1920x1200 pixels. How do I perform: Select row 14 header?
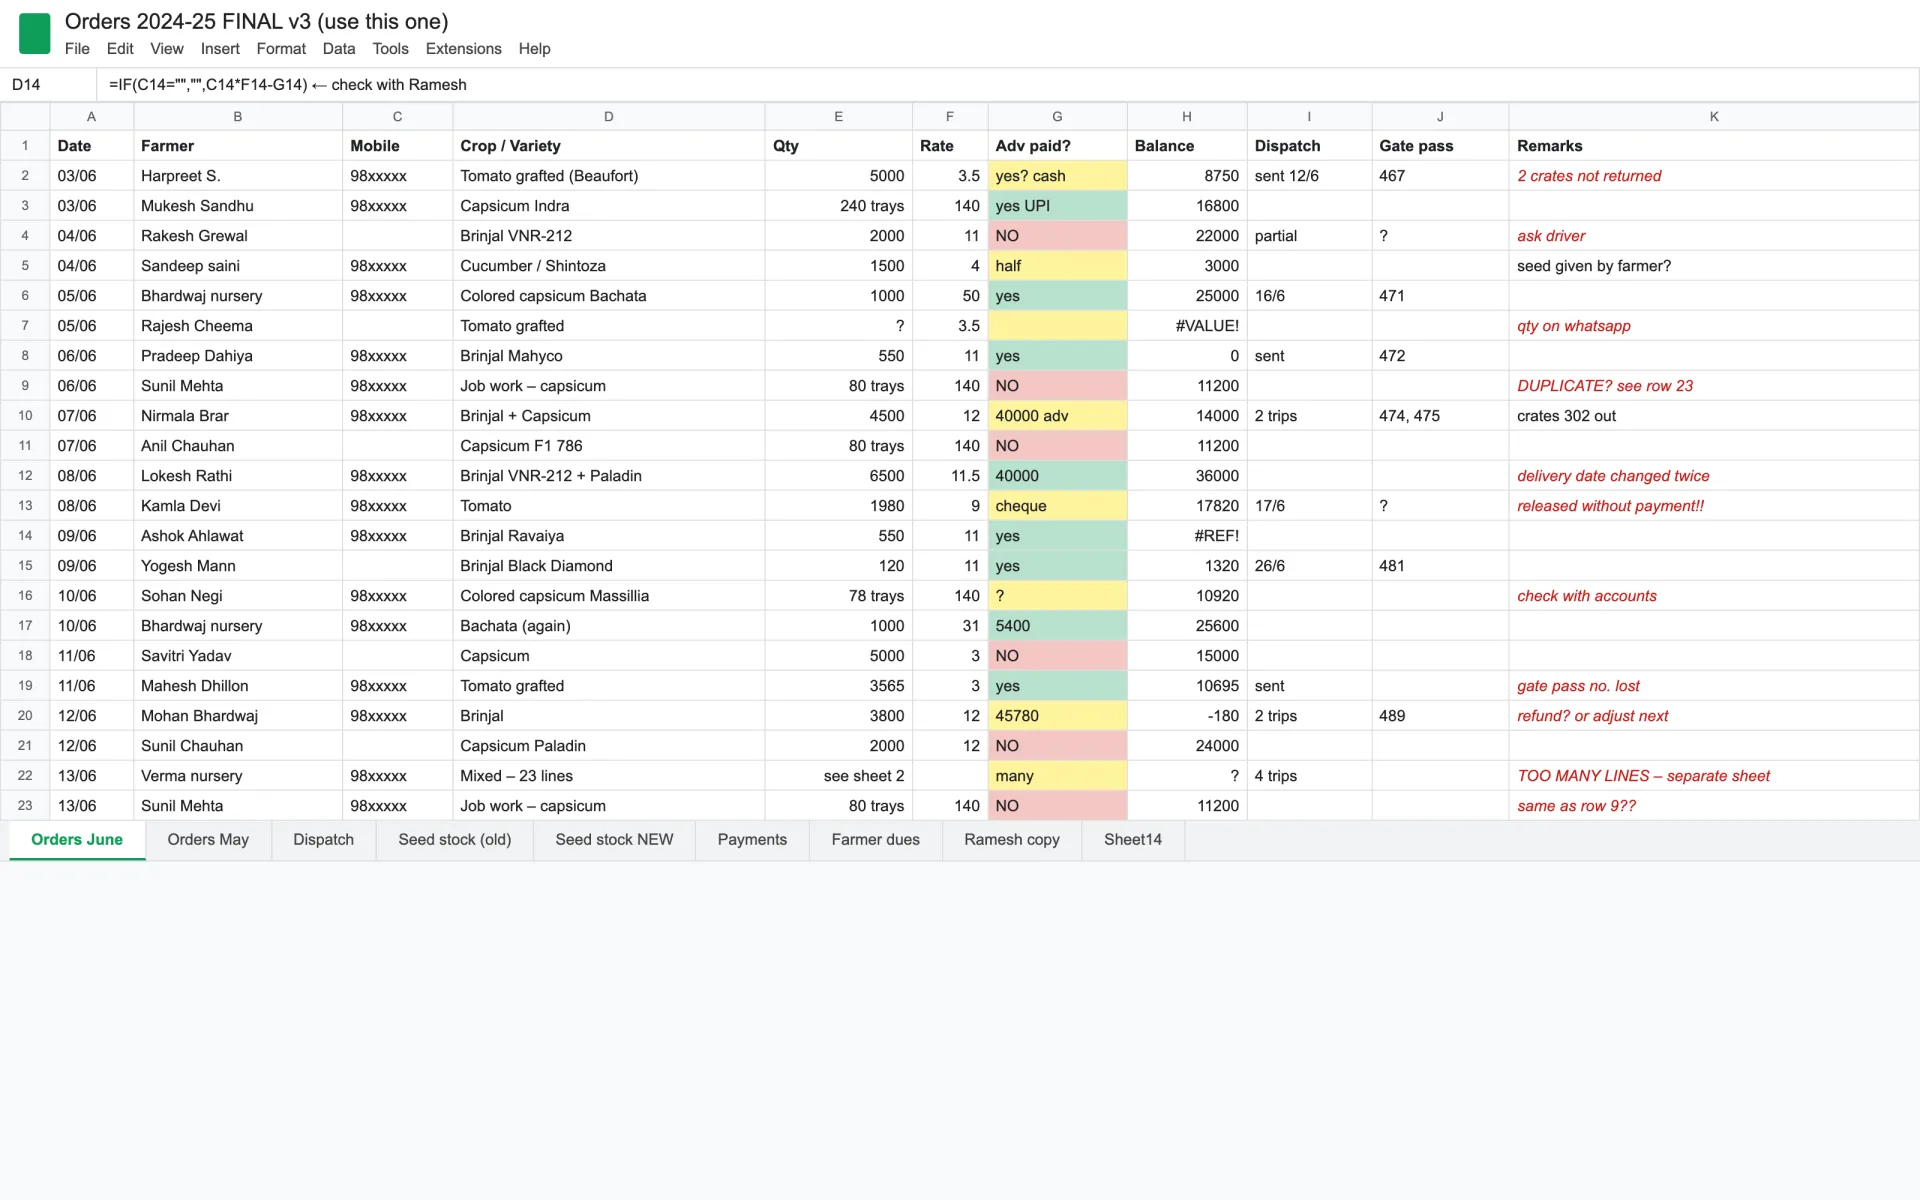[25, 536]
